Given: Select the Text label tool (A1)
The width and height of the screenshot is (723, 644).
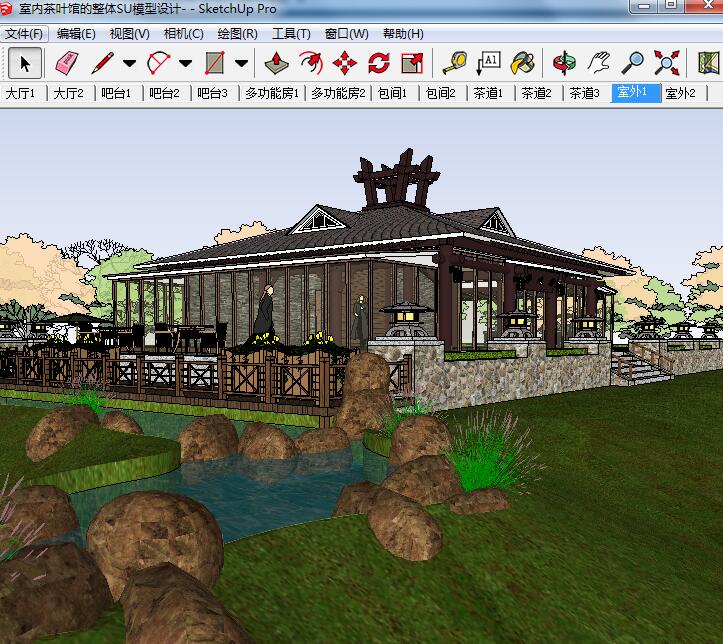Looking at the screenshot, I should (x=489, y=63).
